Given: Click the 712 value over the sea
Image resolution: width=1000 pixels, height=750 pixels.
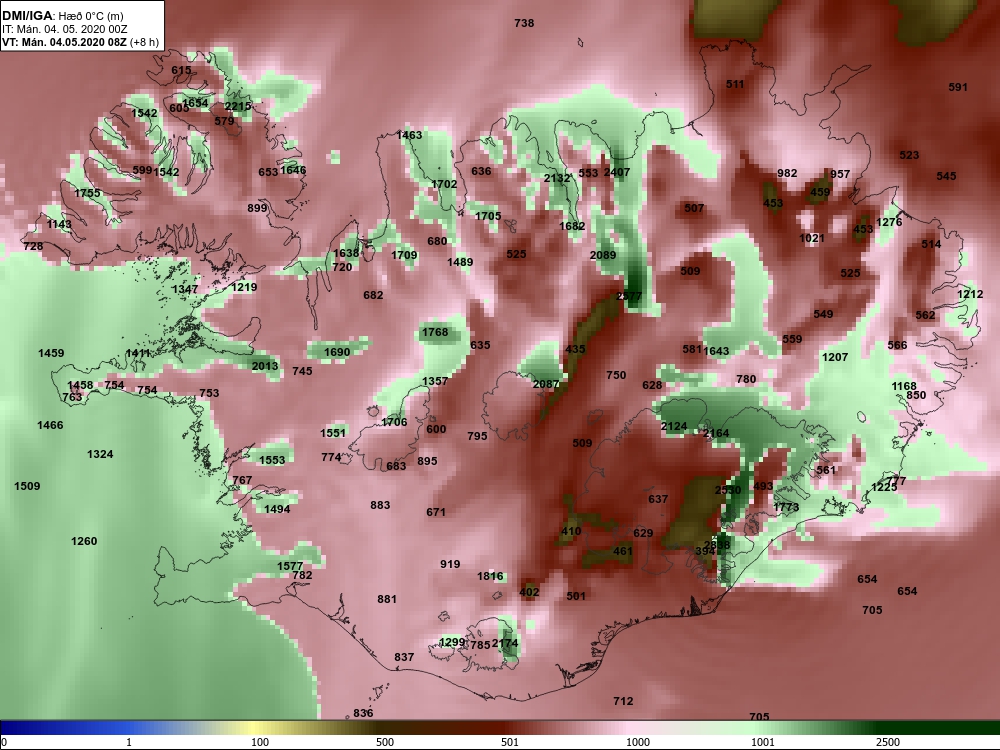Looking at the screenshot, I should point(623,701).
